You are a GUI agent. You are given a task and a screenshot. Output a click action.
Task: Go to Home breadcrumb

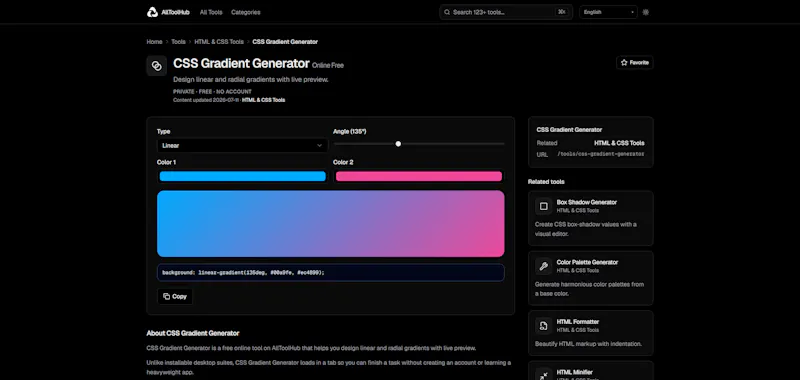pos(154,42)
